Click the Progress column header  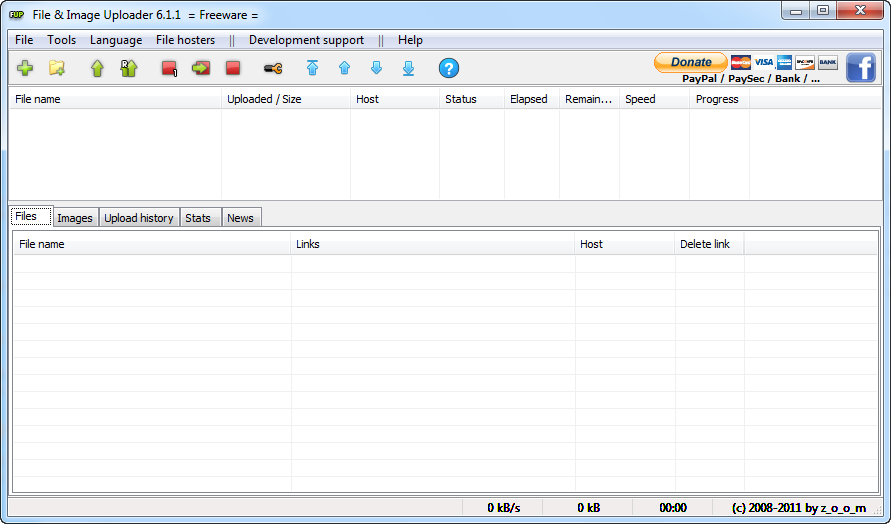pos(719,99)
